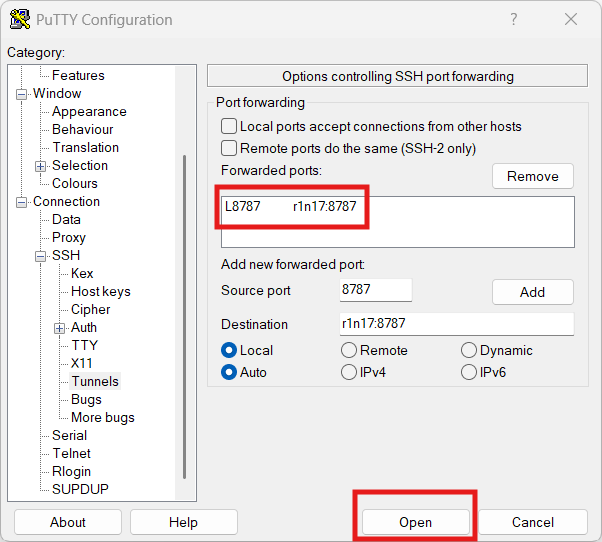Expand the Auth tree node
This screenshot has width=602, height=542.
pos(60,328)
